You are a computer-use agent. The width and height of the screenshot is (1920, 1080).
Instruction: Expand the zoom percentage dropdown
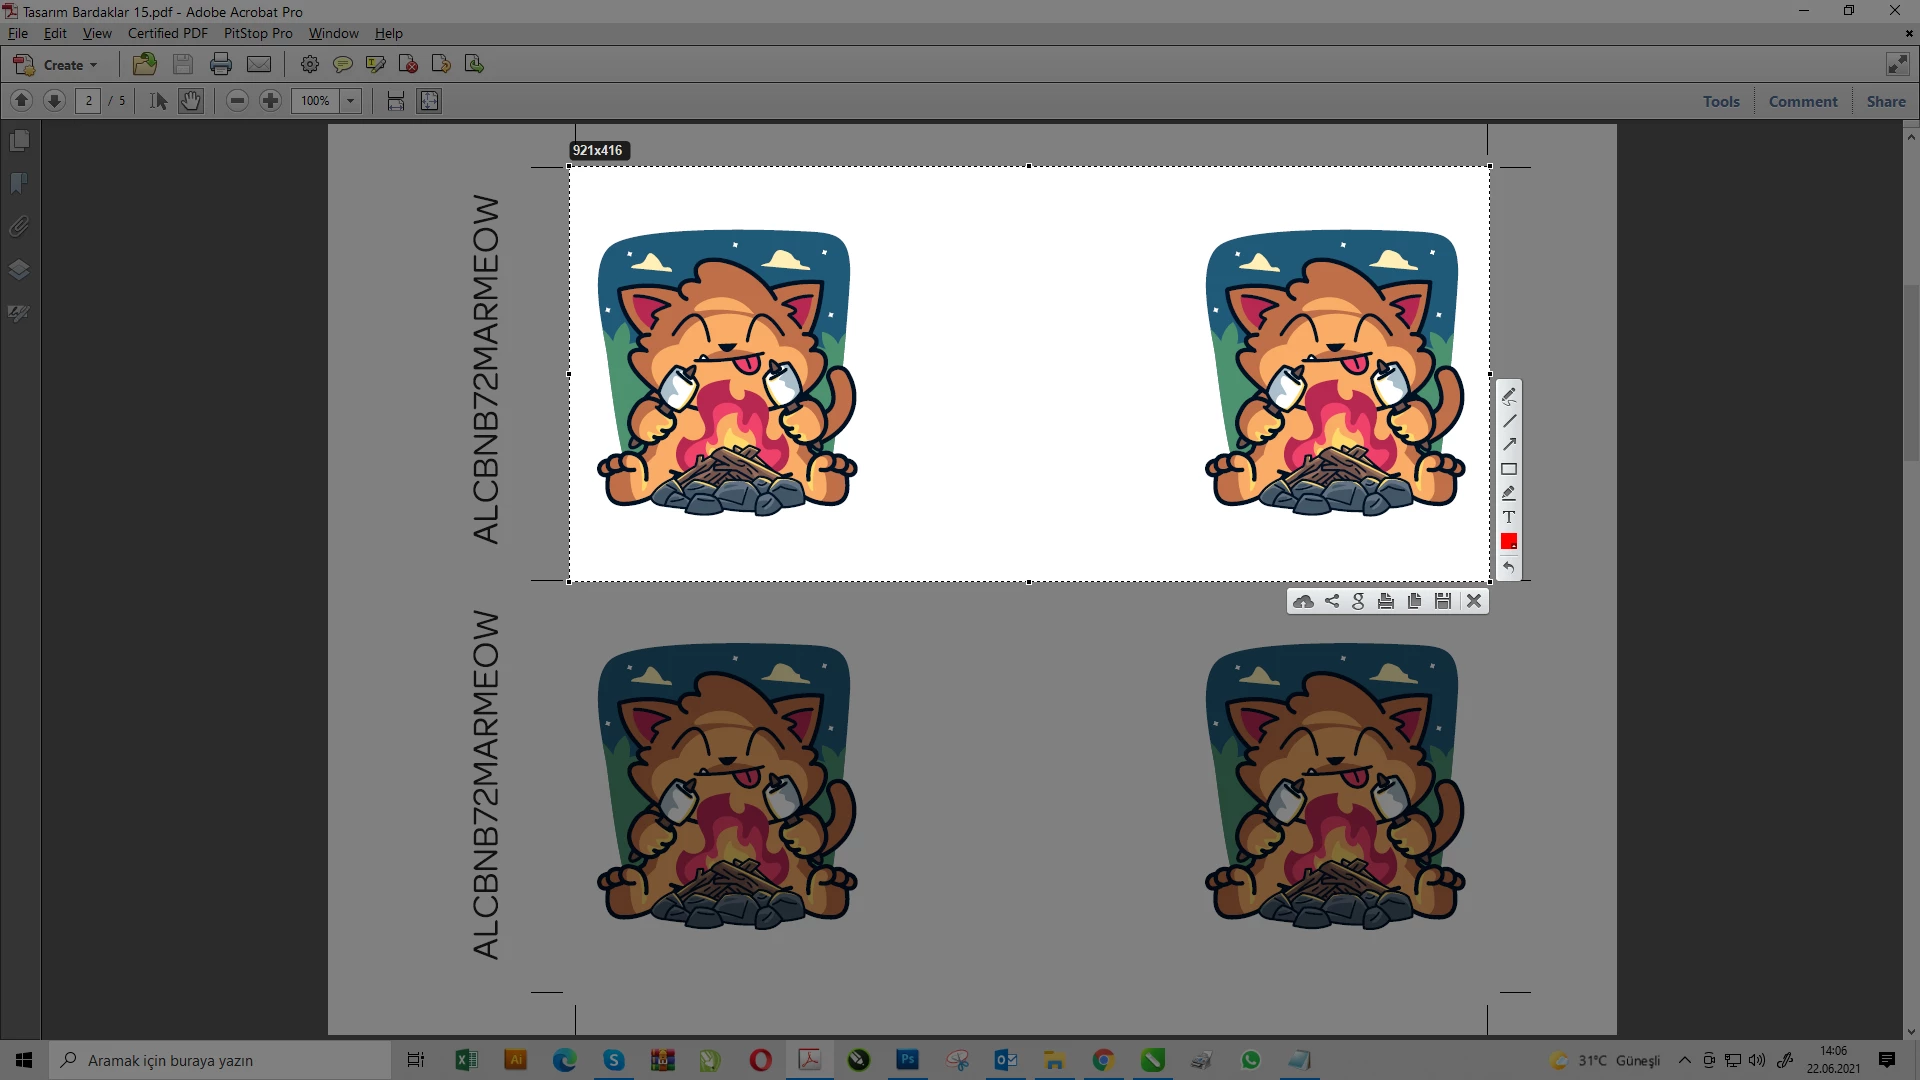pyautogui.click(x=351, y=101)
